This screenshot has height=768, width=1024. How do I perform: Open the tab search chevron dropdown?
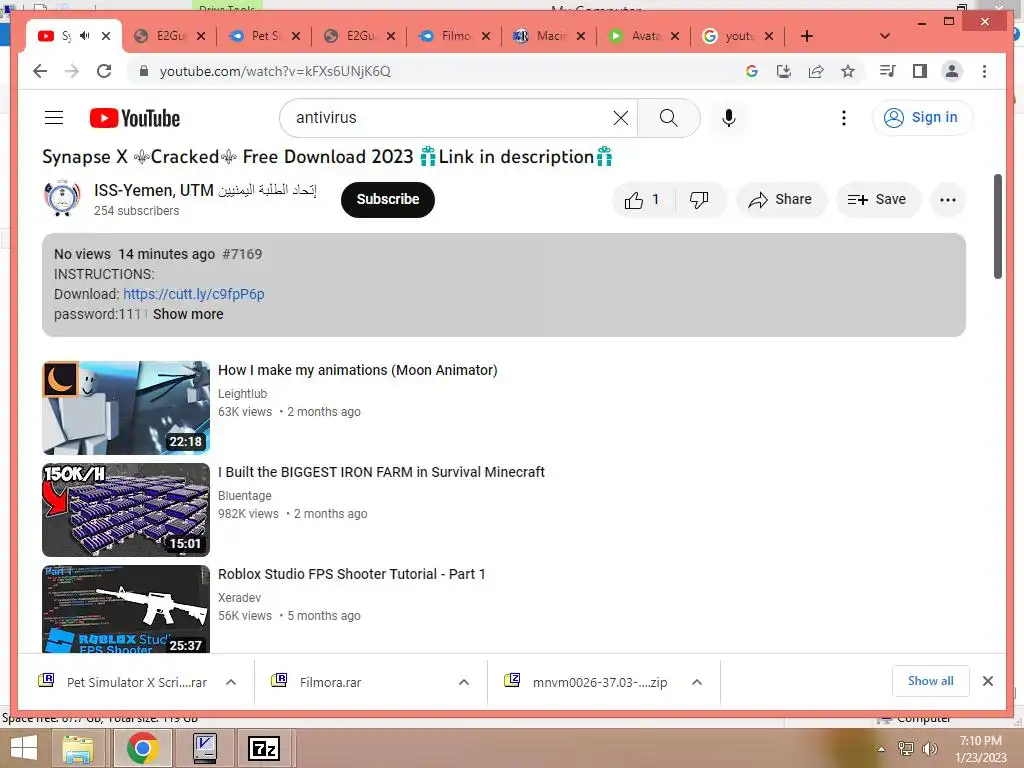(884, 36)
